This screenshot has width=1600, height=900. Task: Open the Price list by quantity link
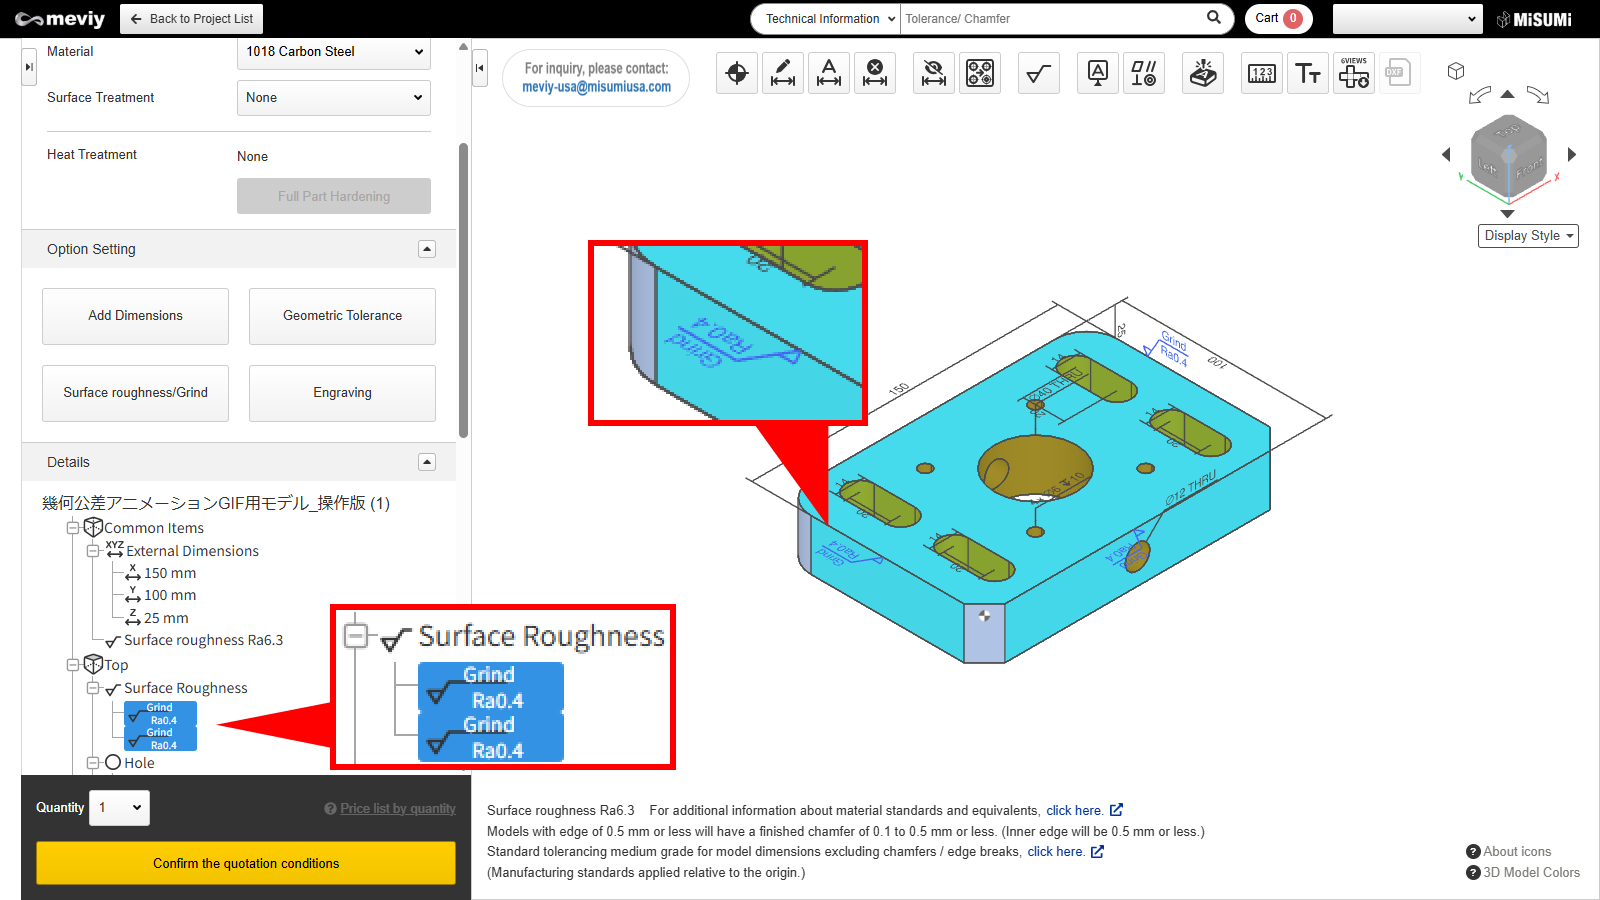[398, 809]
